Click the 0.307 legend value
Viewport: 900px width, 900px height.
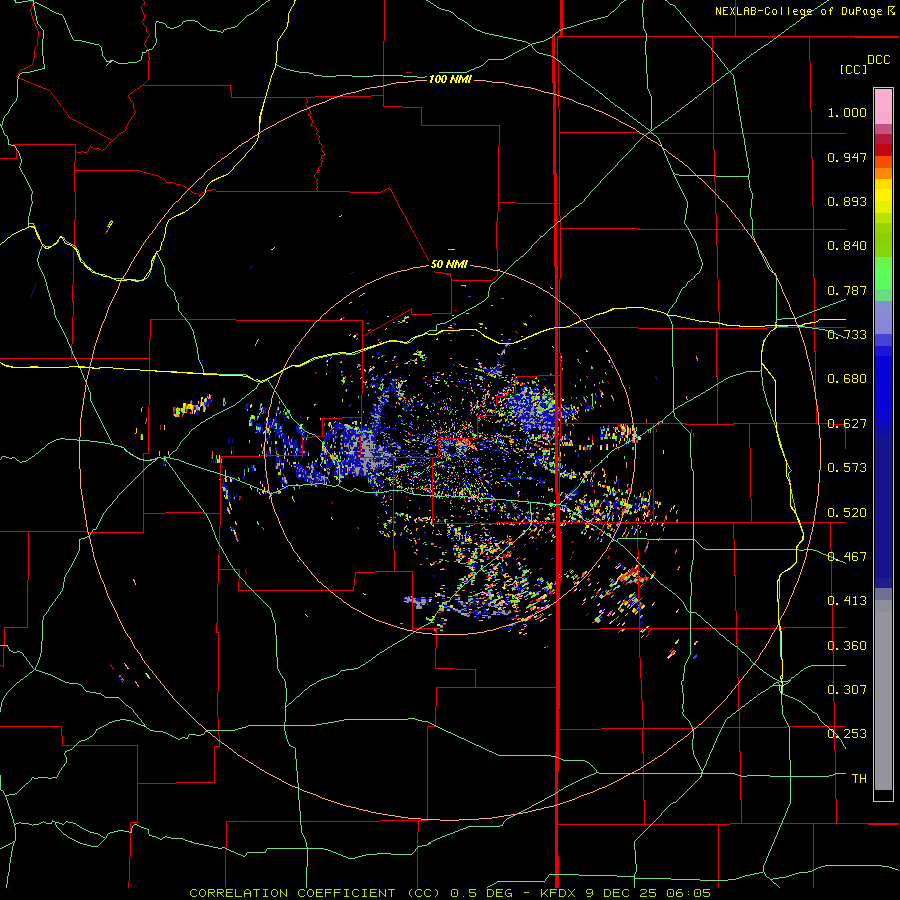[x=847, y=690]
